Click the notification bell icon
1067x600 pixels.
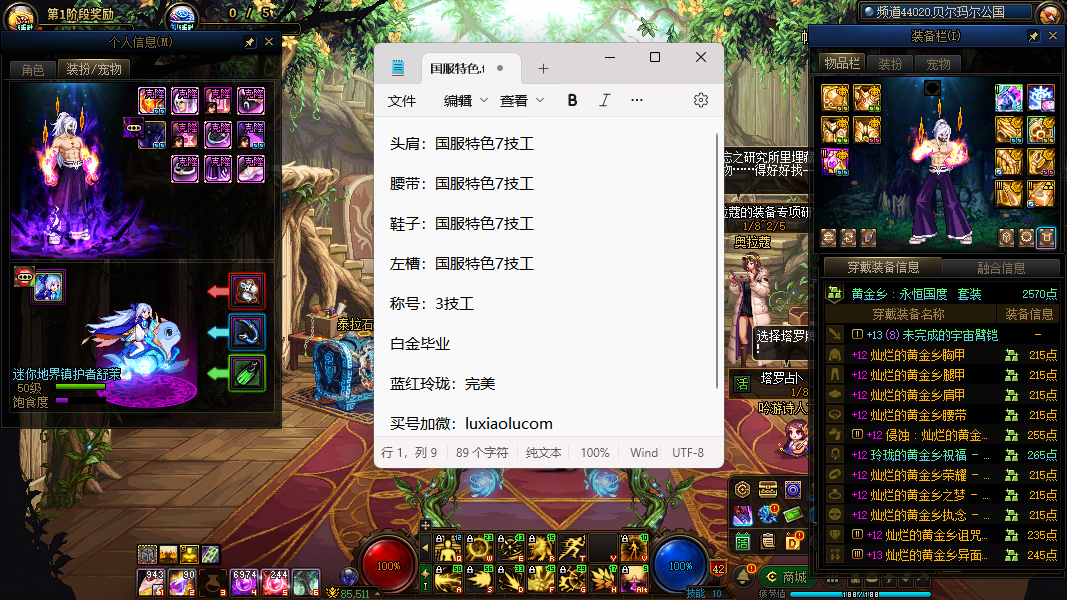pyautogui.click(x=742, y=577)
